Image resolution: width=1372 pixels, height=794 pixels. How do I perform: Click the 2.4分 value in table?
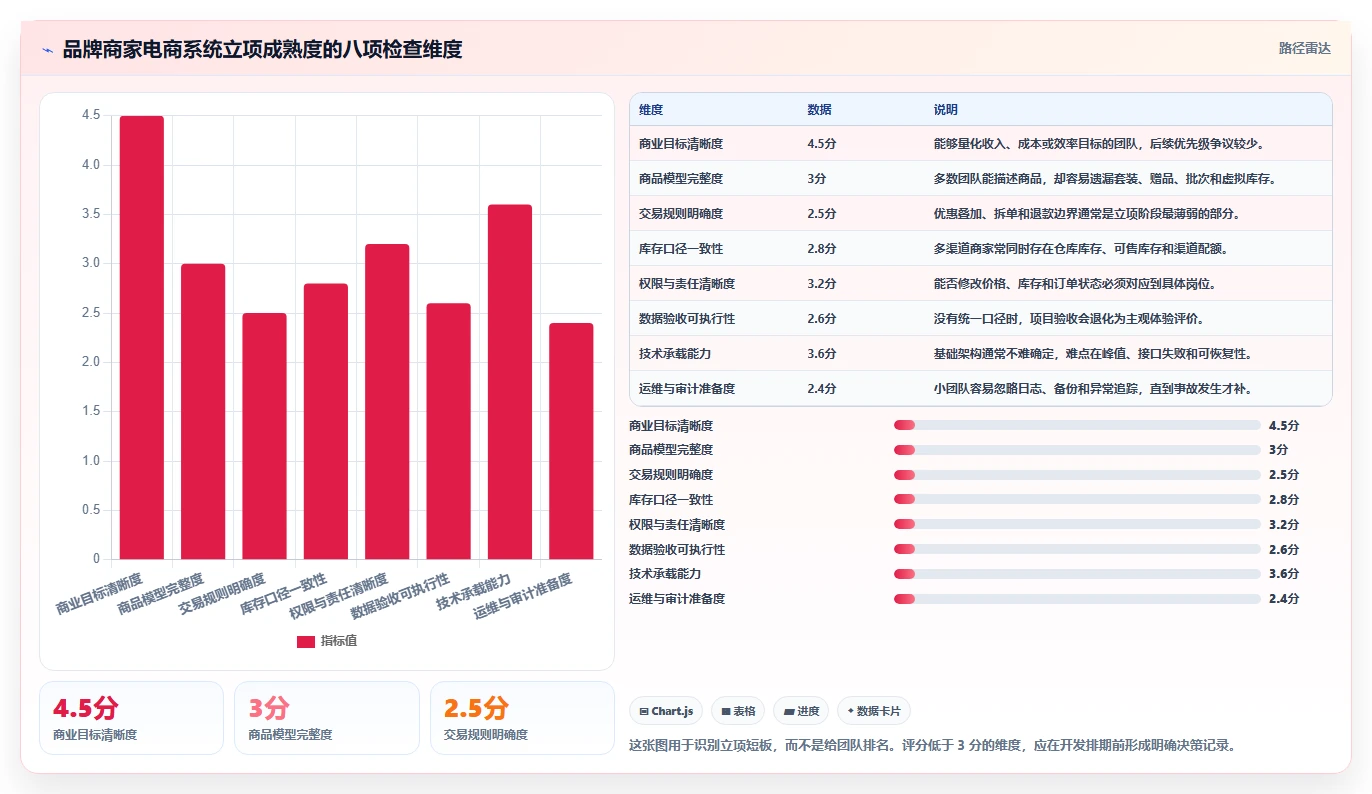[x=822, y=389]
